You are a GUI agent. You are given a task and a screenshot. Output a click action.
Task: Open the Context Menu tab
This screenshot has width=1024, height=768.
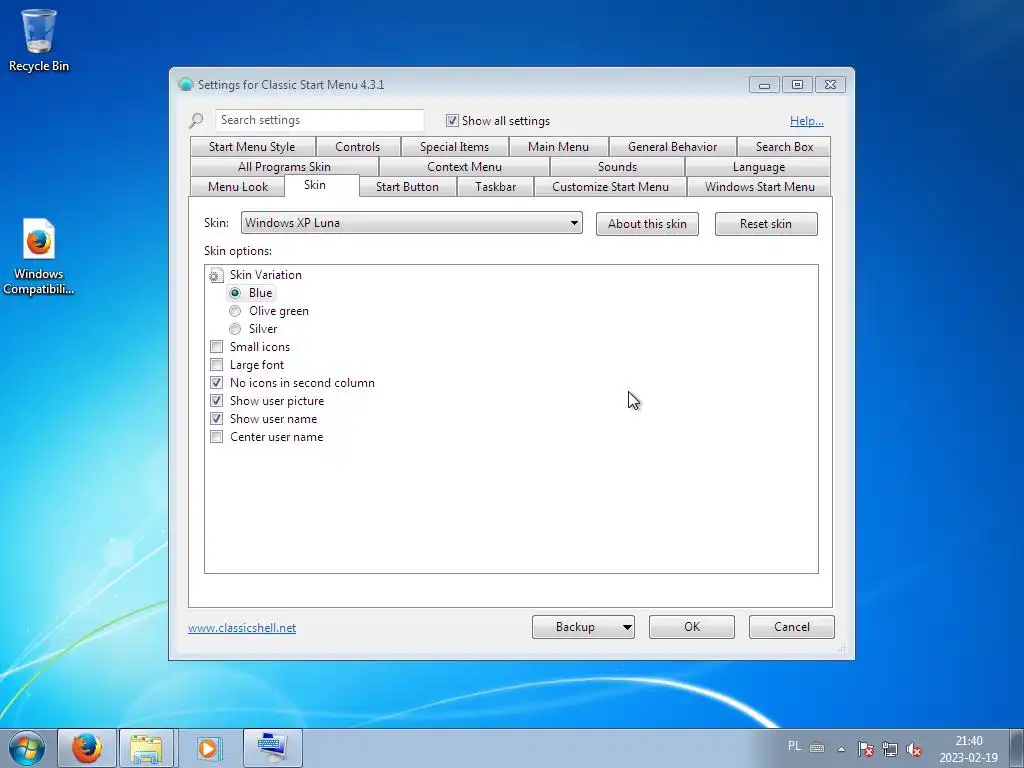pos(464,167)
